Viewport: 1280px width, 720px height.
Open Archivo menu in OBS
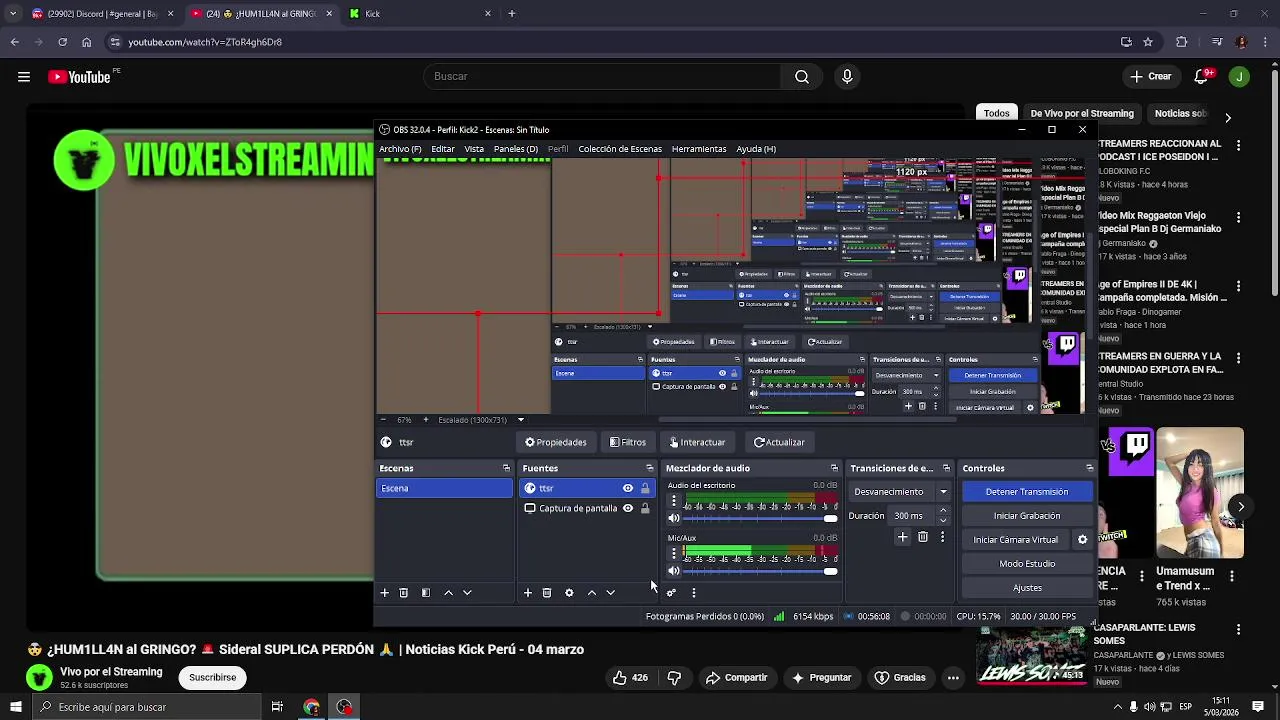pyautogui.click(x=400, y=149)
